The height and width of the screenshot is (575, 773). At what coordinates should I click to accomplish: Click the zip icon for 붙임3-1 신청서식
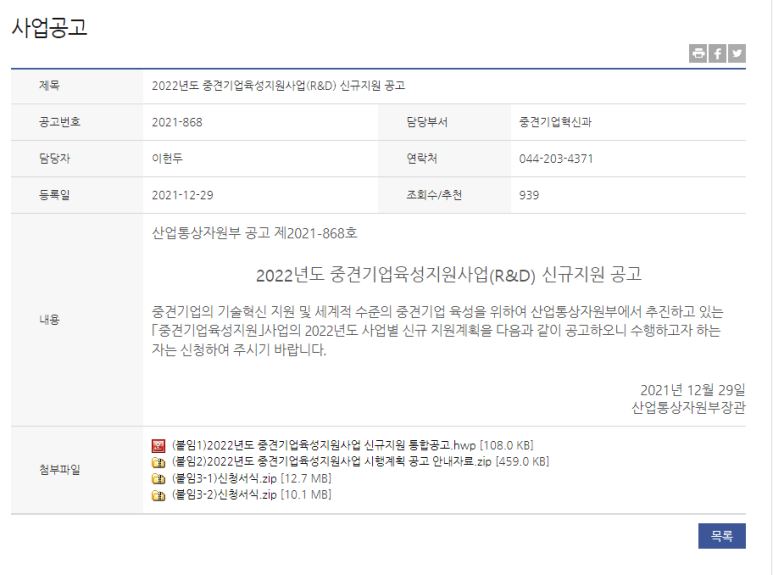[x=158, y=479]
